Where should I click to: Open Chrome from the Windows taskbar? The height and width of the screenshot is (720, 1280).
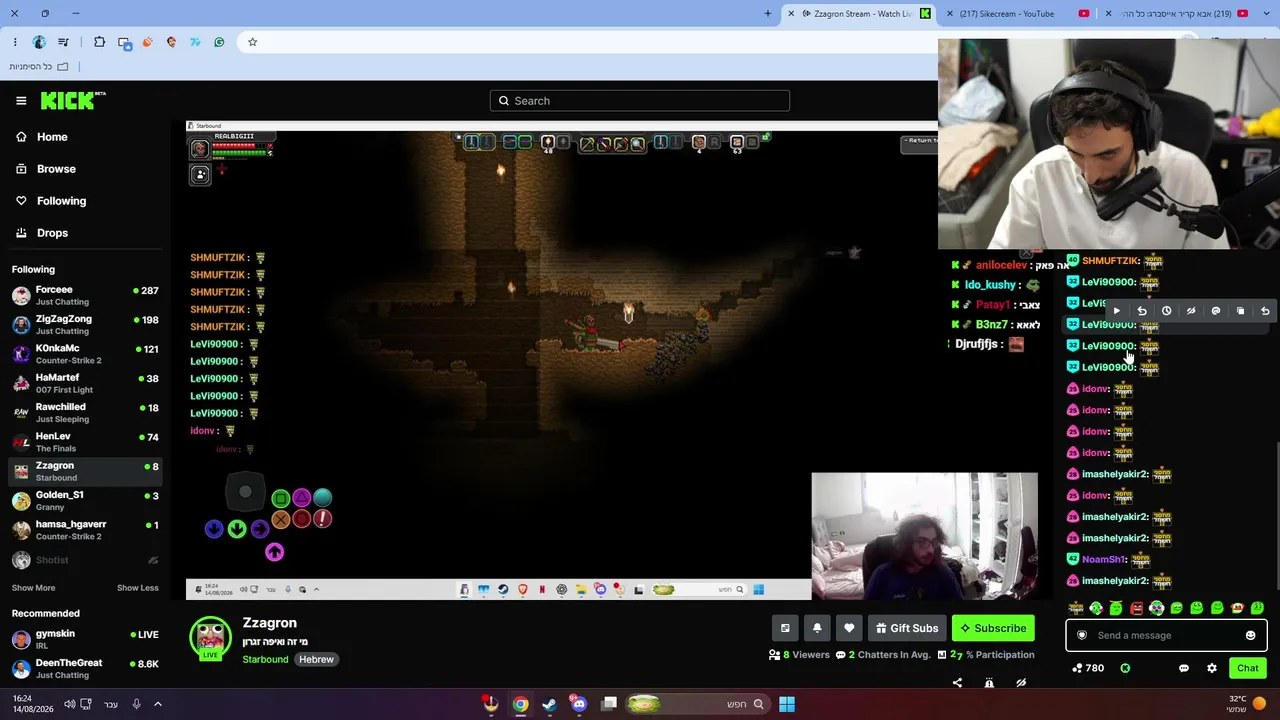(520, 704)
